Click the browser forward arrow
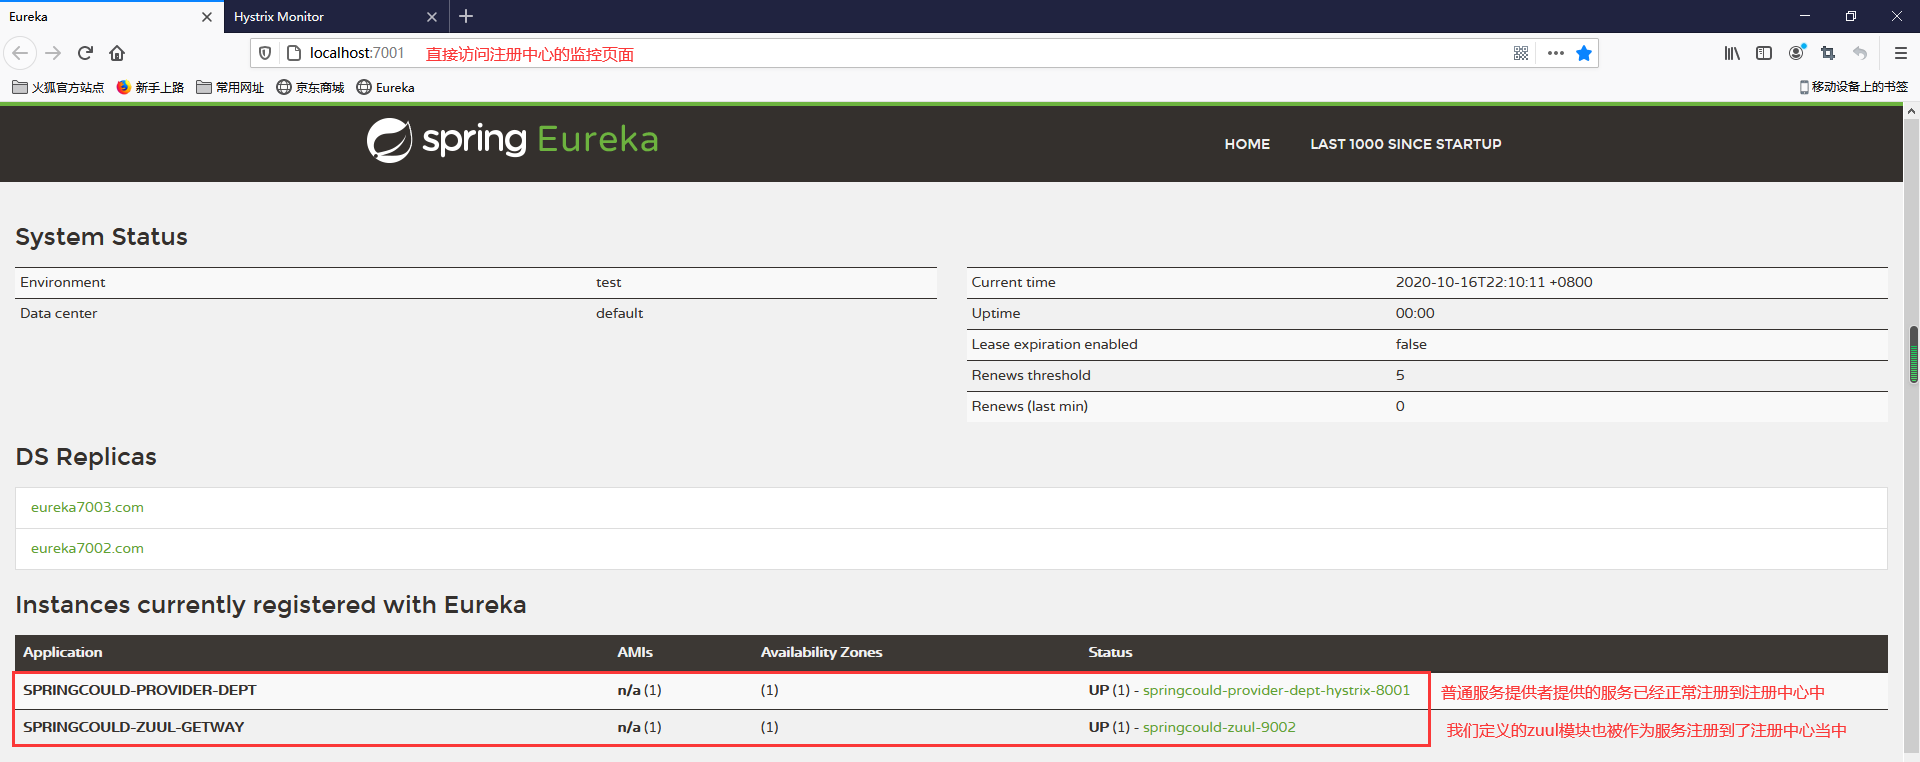Viewport: 1920px width, 762px height. [54, 53]
